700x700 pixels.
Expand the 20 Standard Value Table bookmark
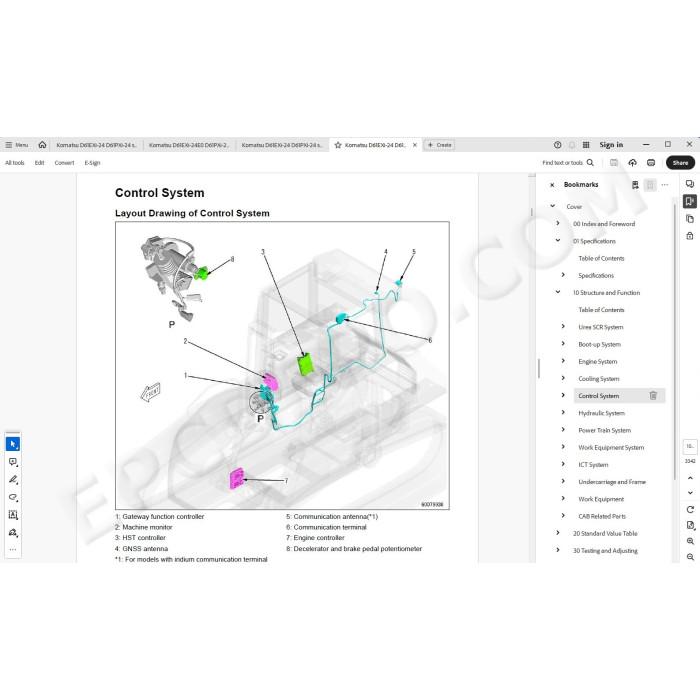coord(558,533)
